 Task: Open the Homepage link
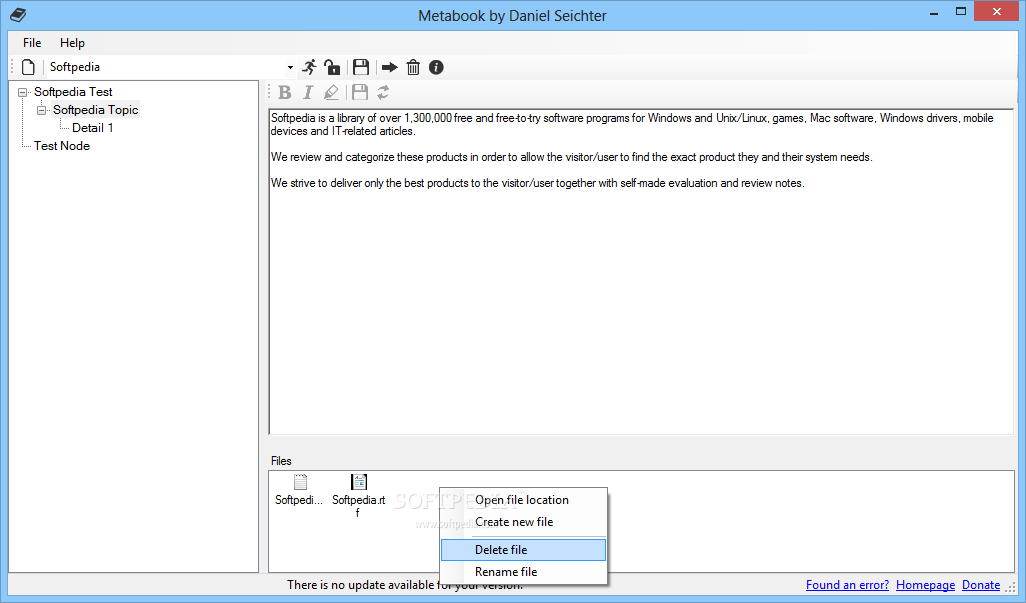(925, 585)
